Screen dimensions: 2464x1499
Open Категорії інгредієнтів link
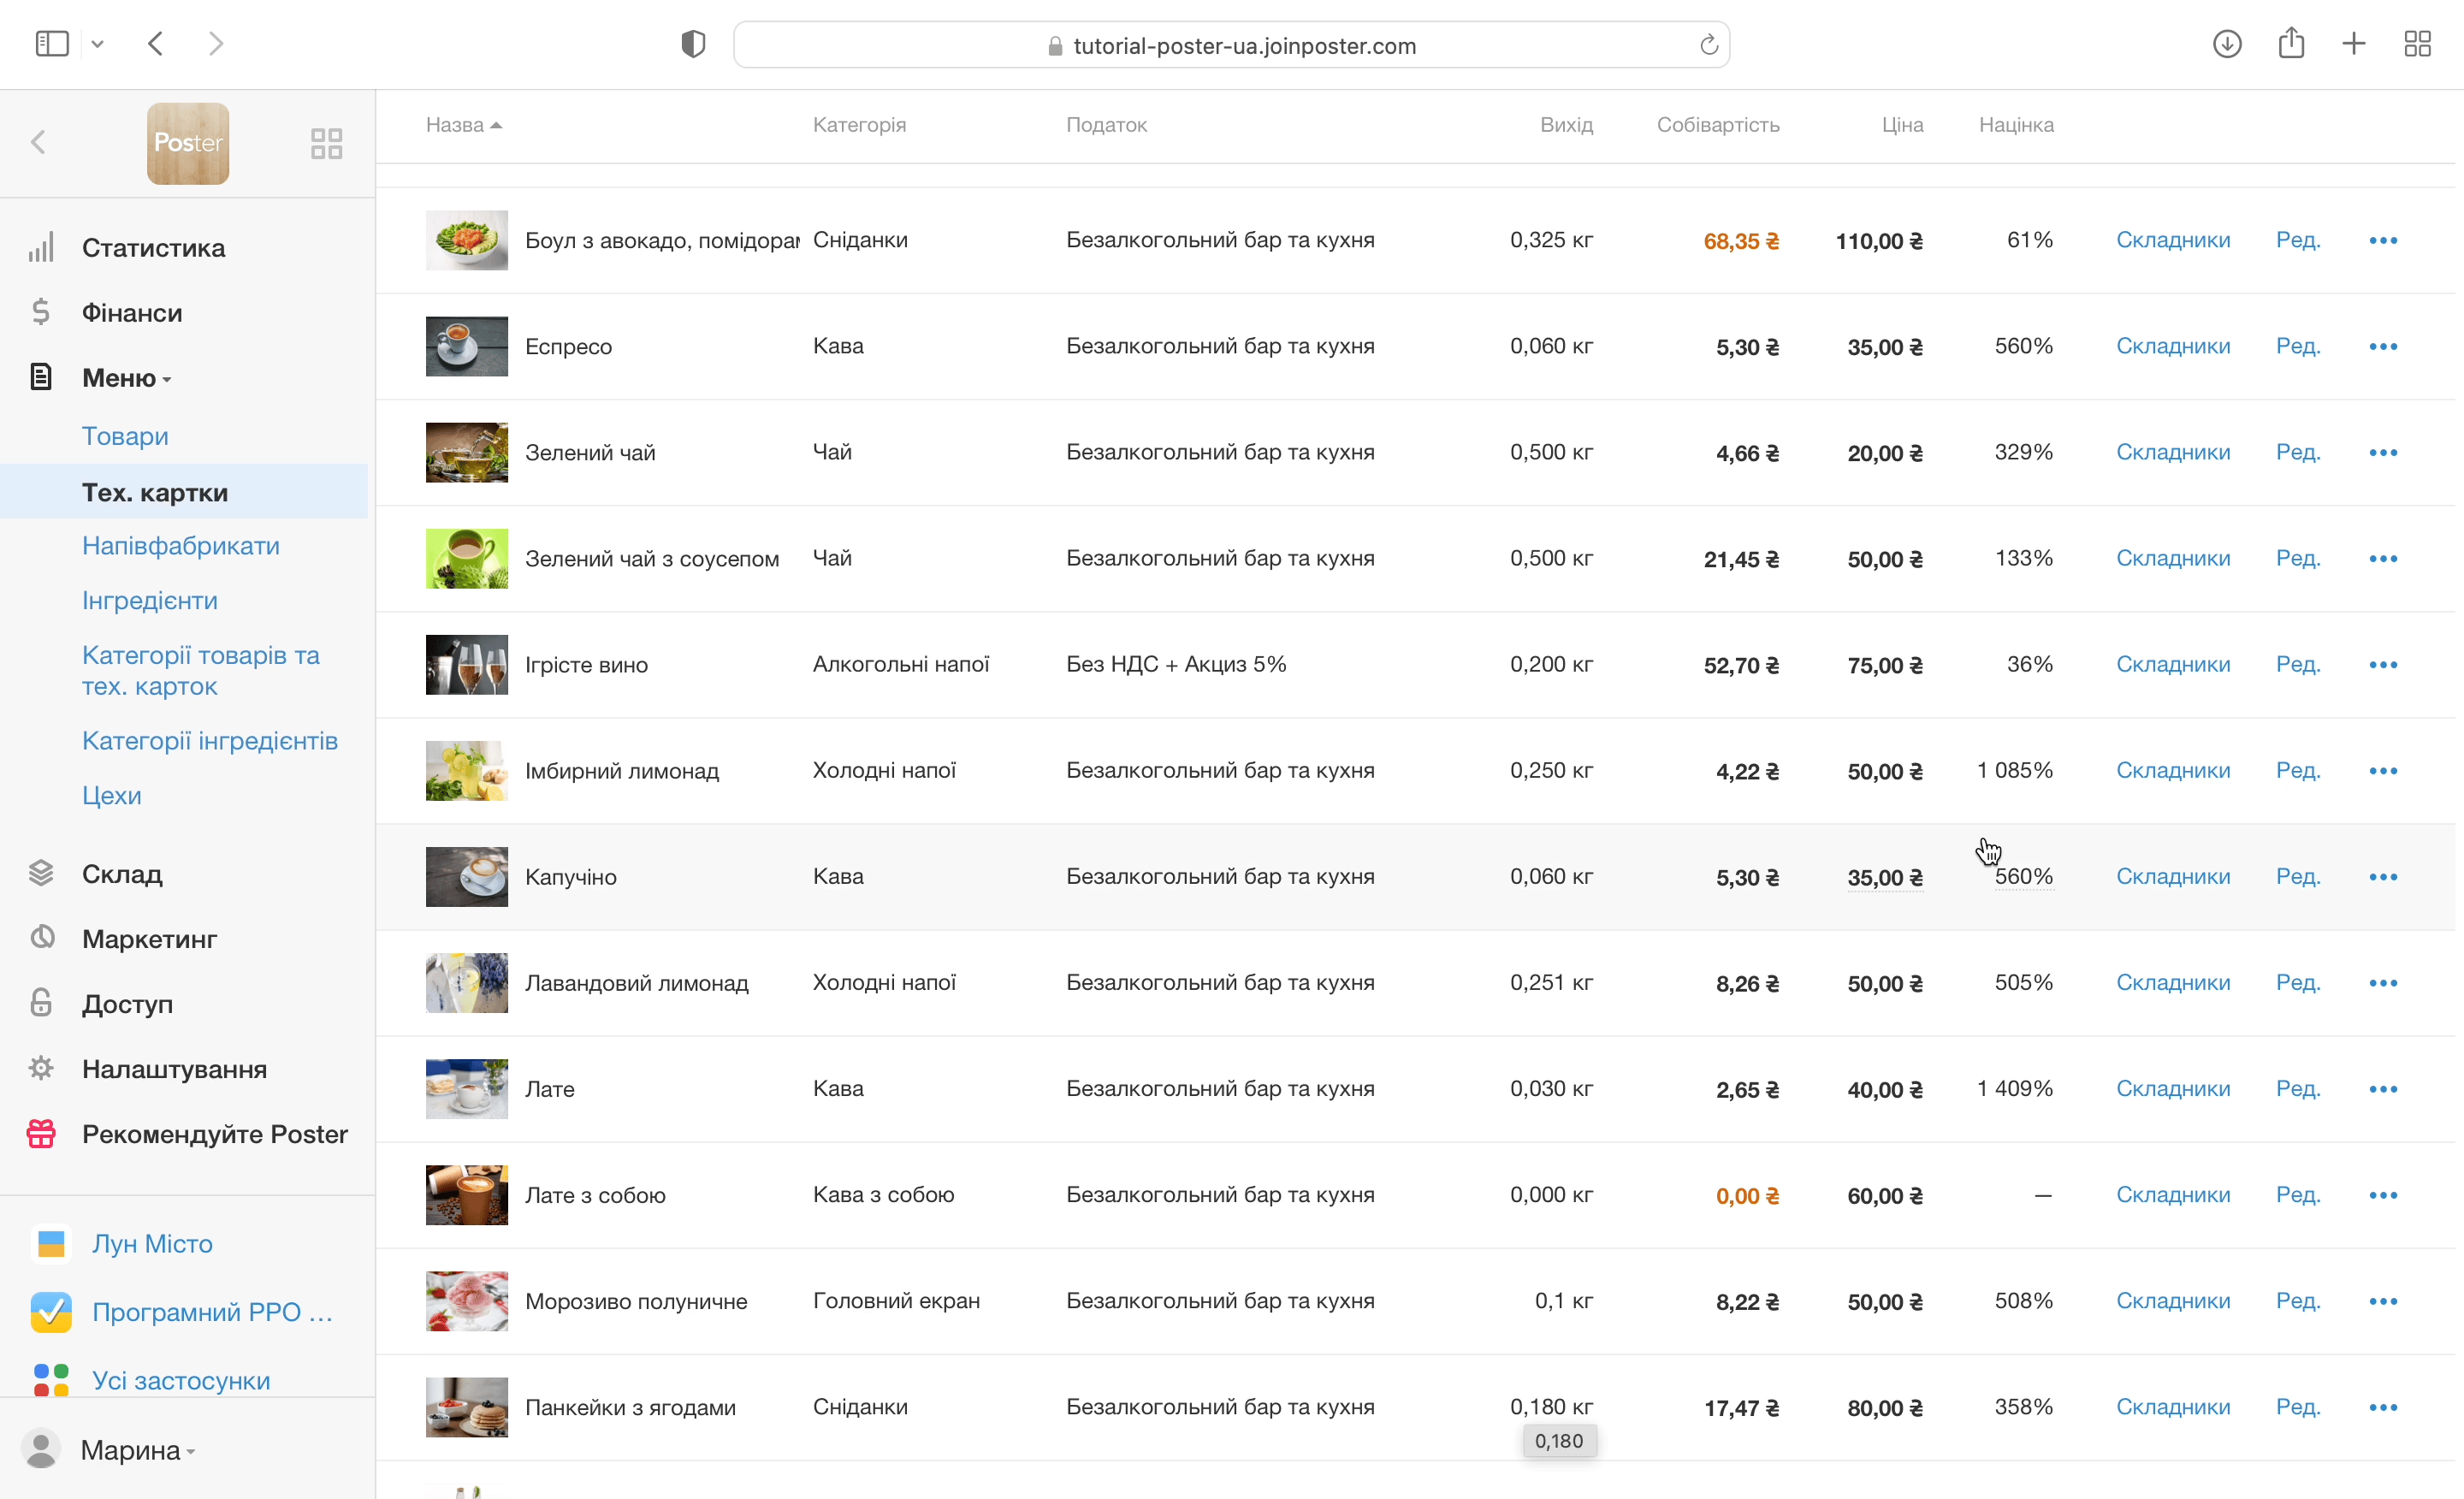point(210,741)
